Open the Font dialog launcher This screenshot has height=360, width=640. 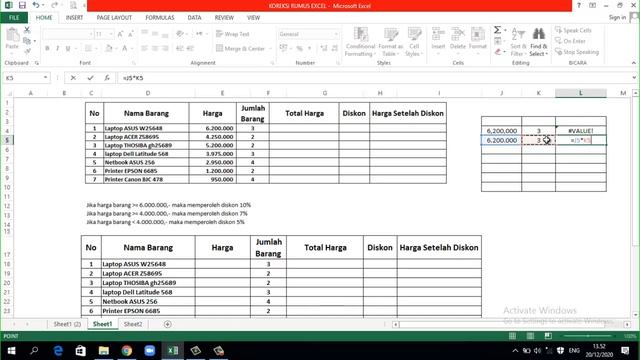[134, 63]
